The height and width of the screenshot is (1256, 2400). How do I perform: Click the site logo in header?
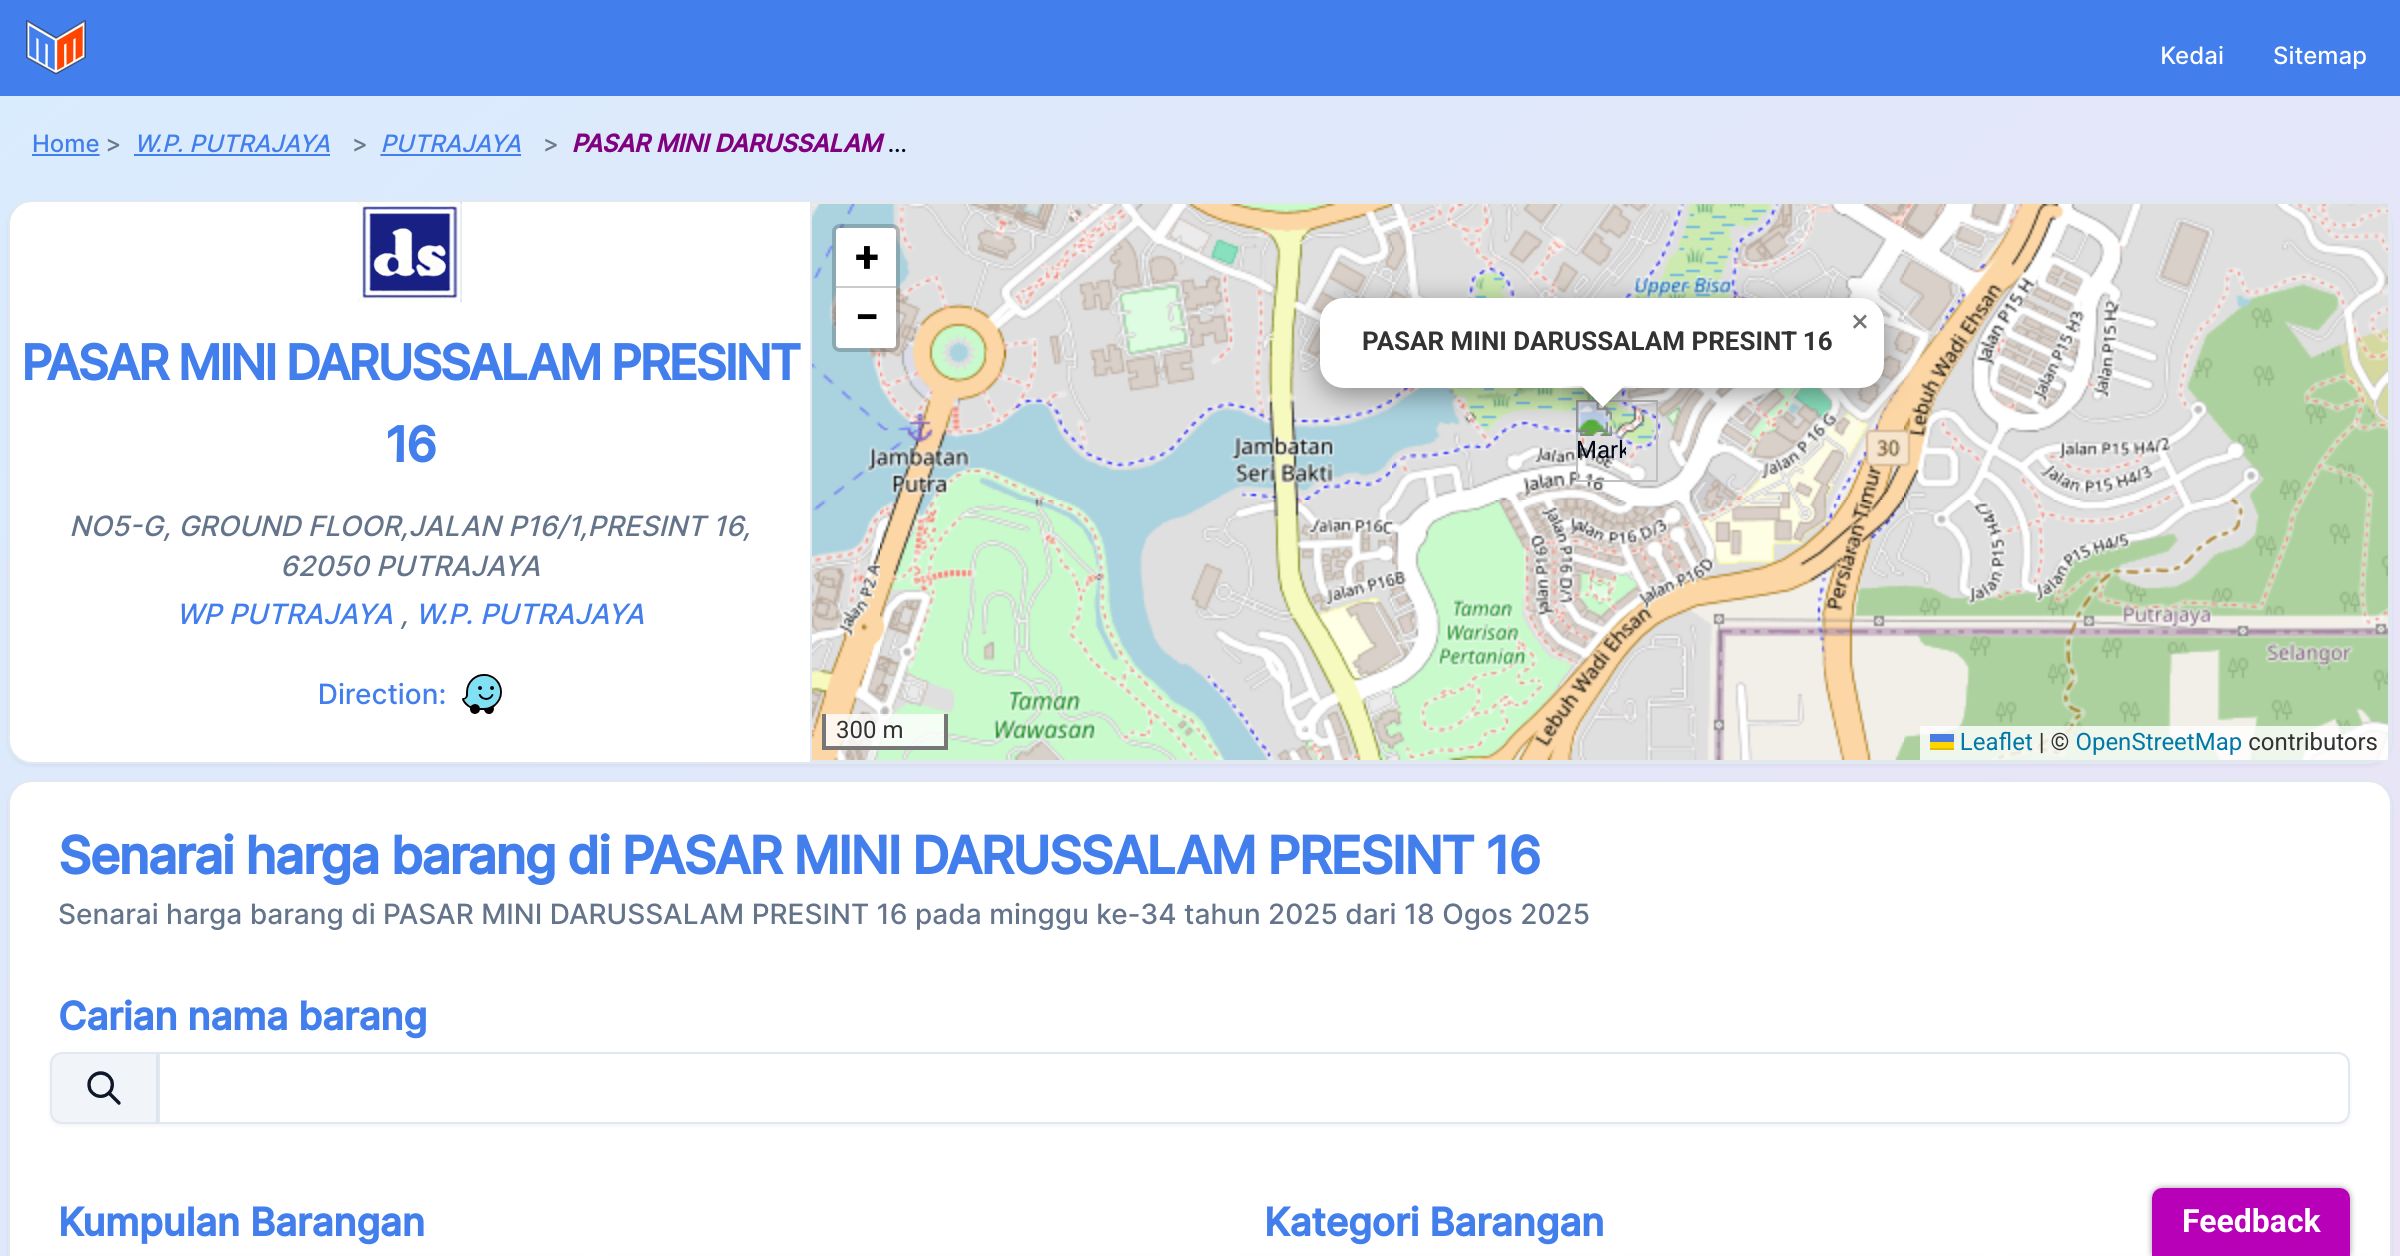pyautogui.click(x=56, y=46)
